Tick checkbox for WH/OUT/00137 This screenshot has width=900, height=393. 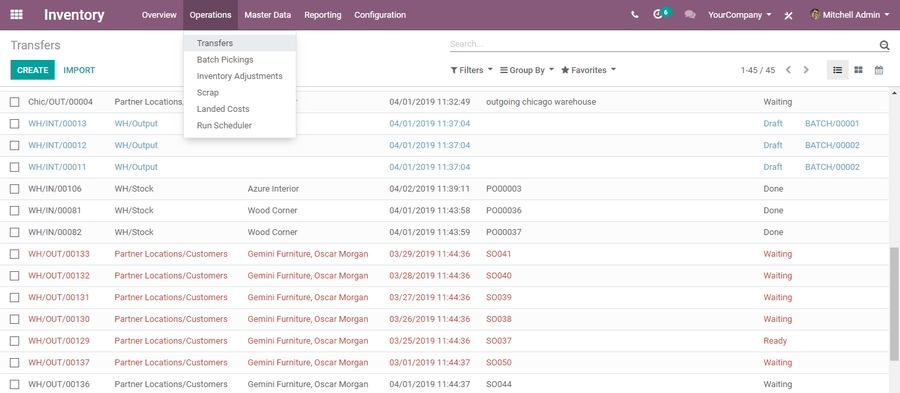(14, 363)
